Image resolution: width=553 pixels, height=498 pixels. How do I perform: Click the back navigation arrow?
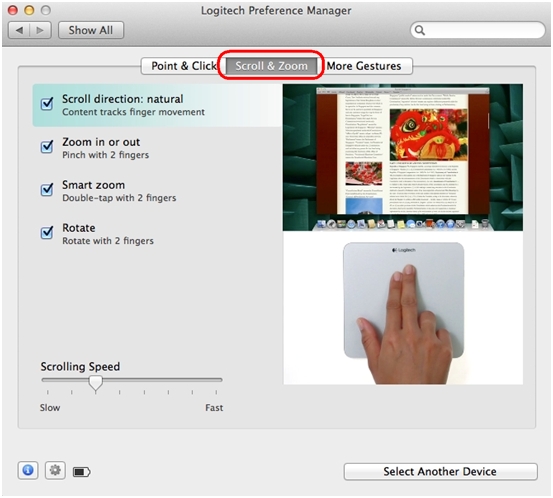point(19,30)
